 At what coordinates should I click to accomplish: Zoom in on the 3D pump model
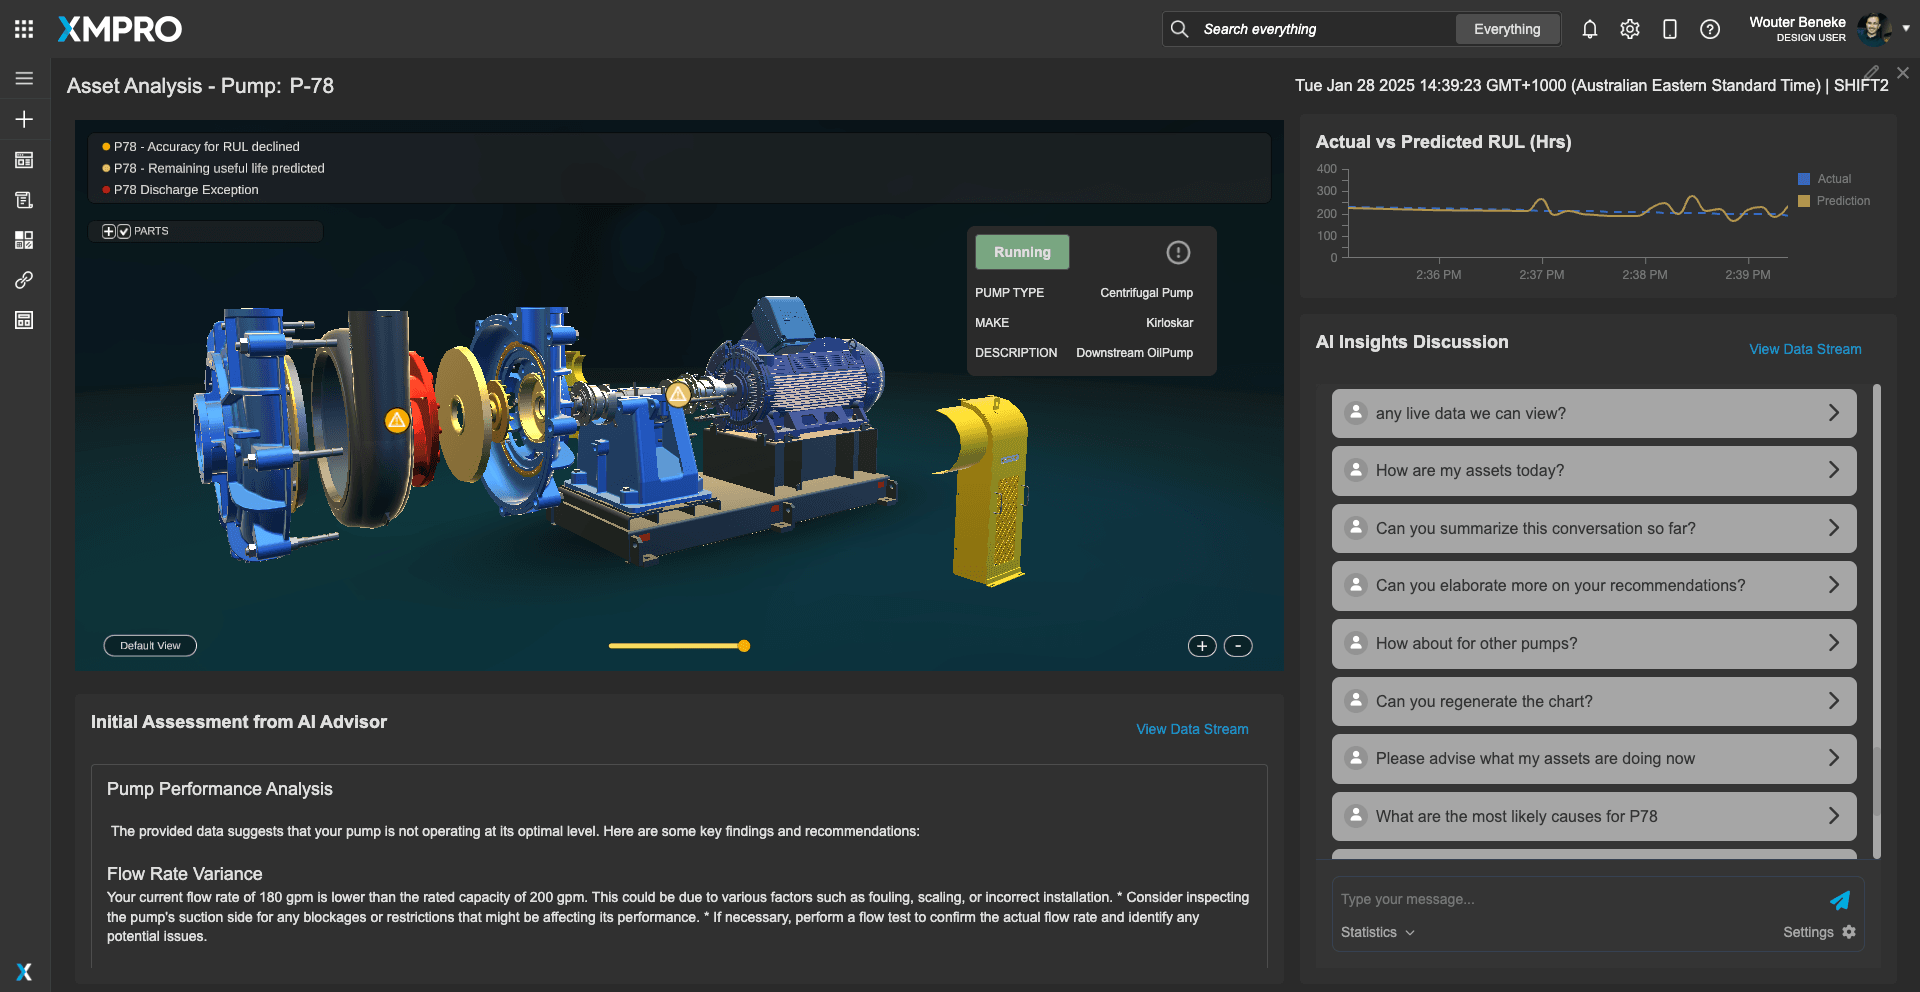tap(1201, 646)
